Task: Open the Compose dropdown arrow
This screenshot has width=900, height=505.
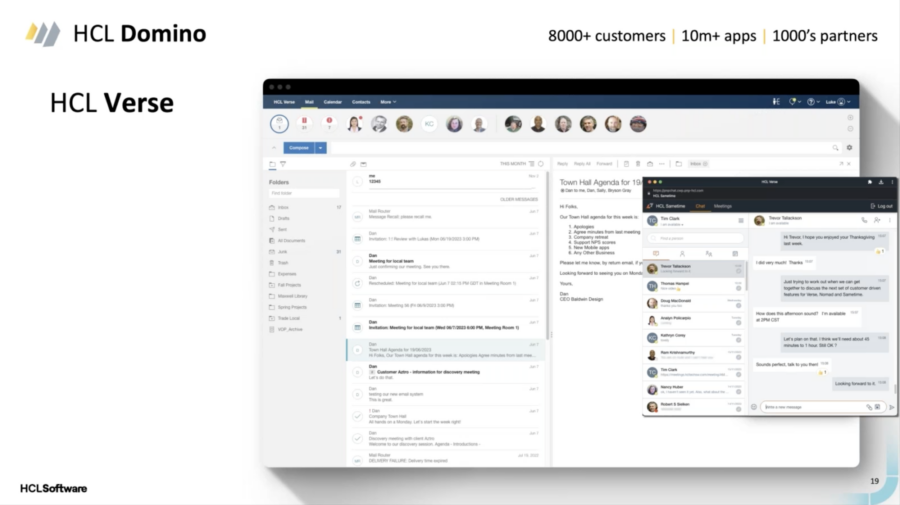Action: [321, 148]
